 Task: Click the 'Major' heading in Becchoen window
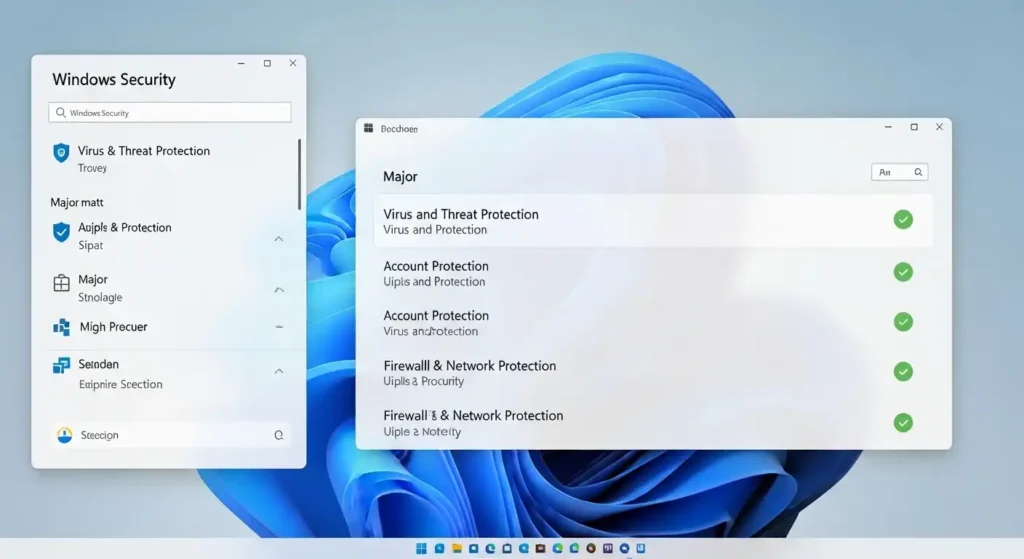(x=400, y=176)
